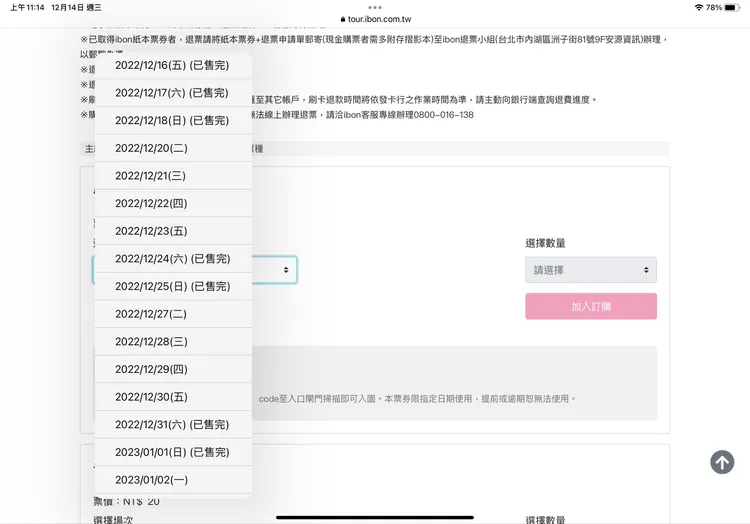
Task: Select 2022/12/20(二) from the date list
Action: (172, 148)
